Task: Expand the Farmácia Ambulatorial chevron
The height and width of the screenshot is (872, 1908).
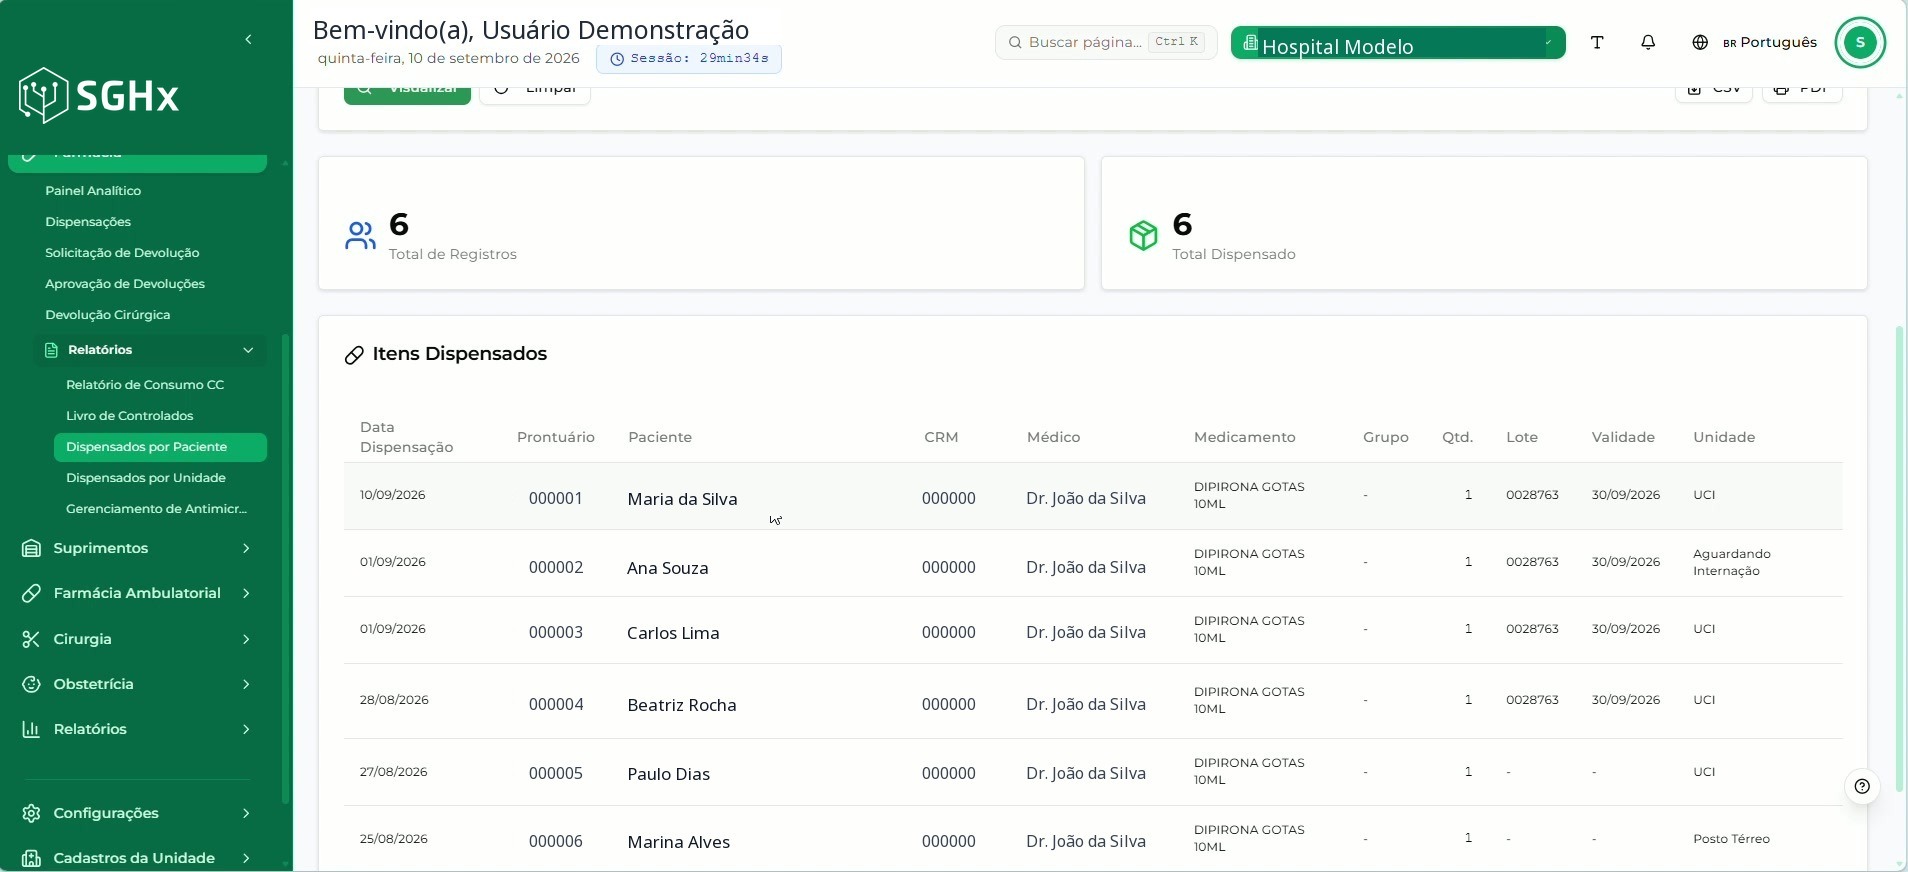Action: click(x=246, y=593)
